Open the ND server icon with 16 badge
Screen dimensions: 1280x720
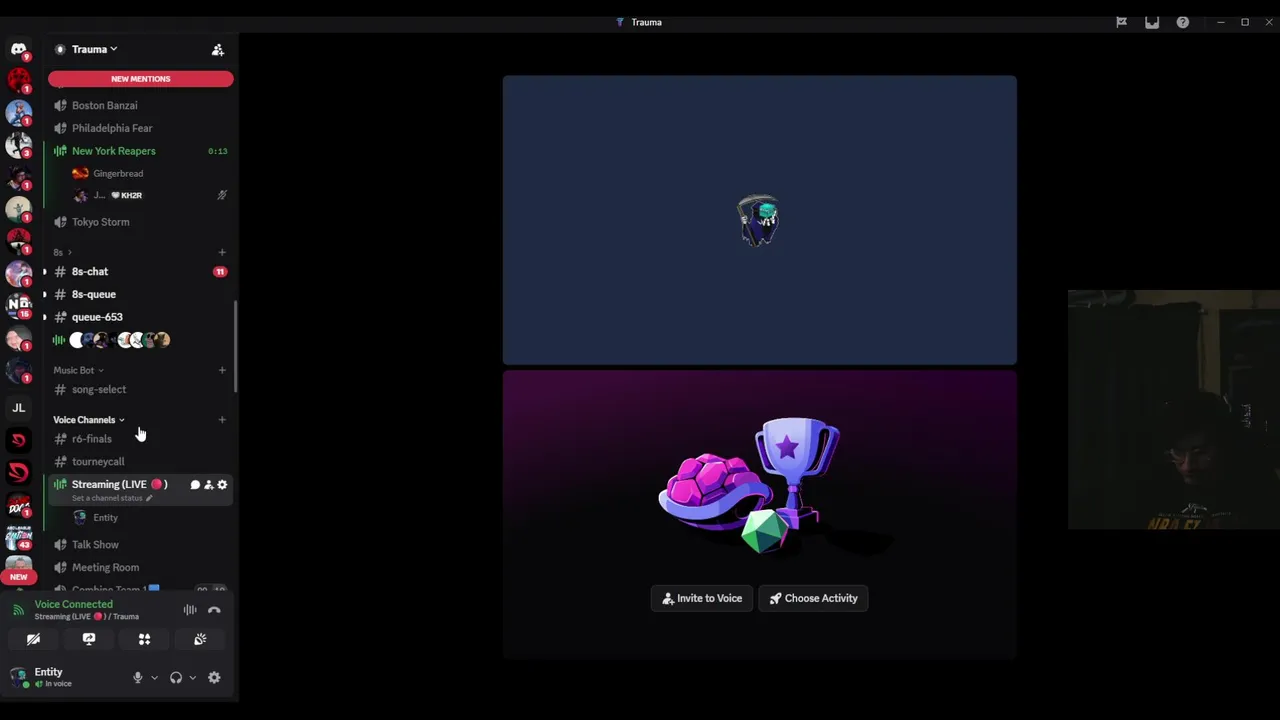[x=18, y=305]
